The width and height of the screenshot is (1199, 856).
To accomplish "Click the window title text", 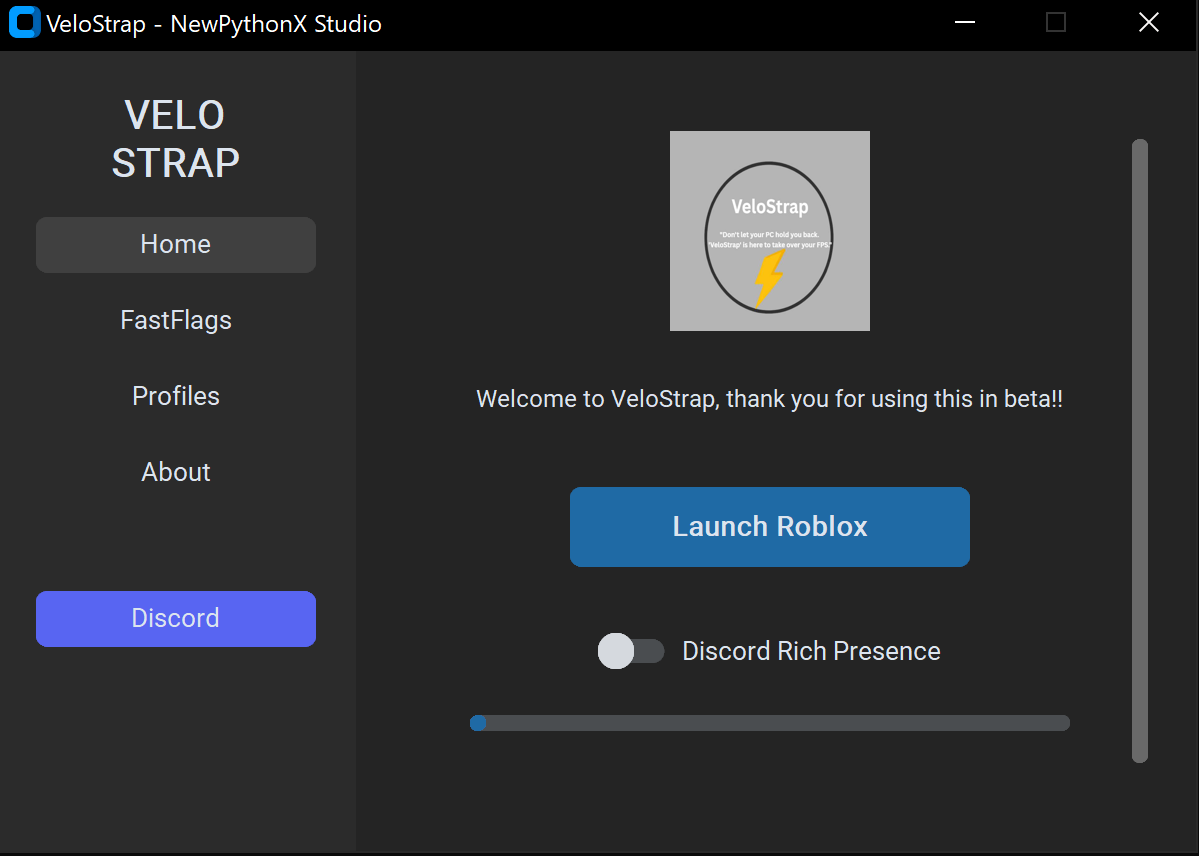I will [214, 24].
